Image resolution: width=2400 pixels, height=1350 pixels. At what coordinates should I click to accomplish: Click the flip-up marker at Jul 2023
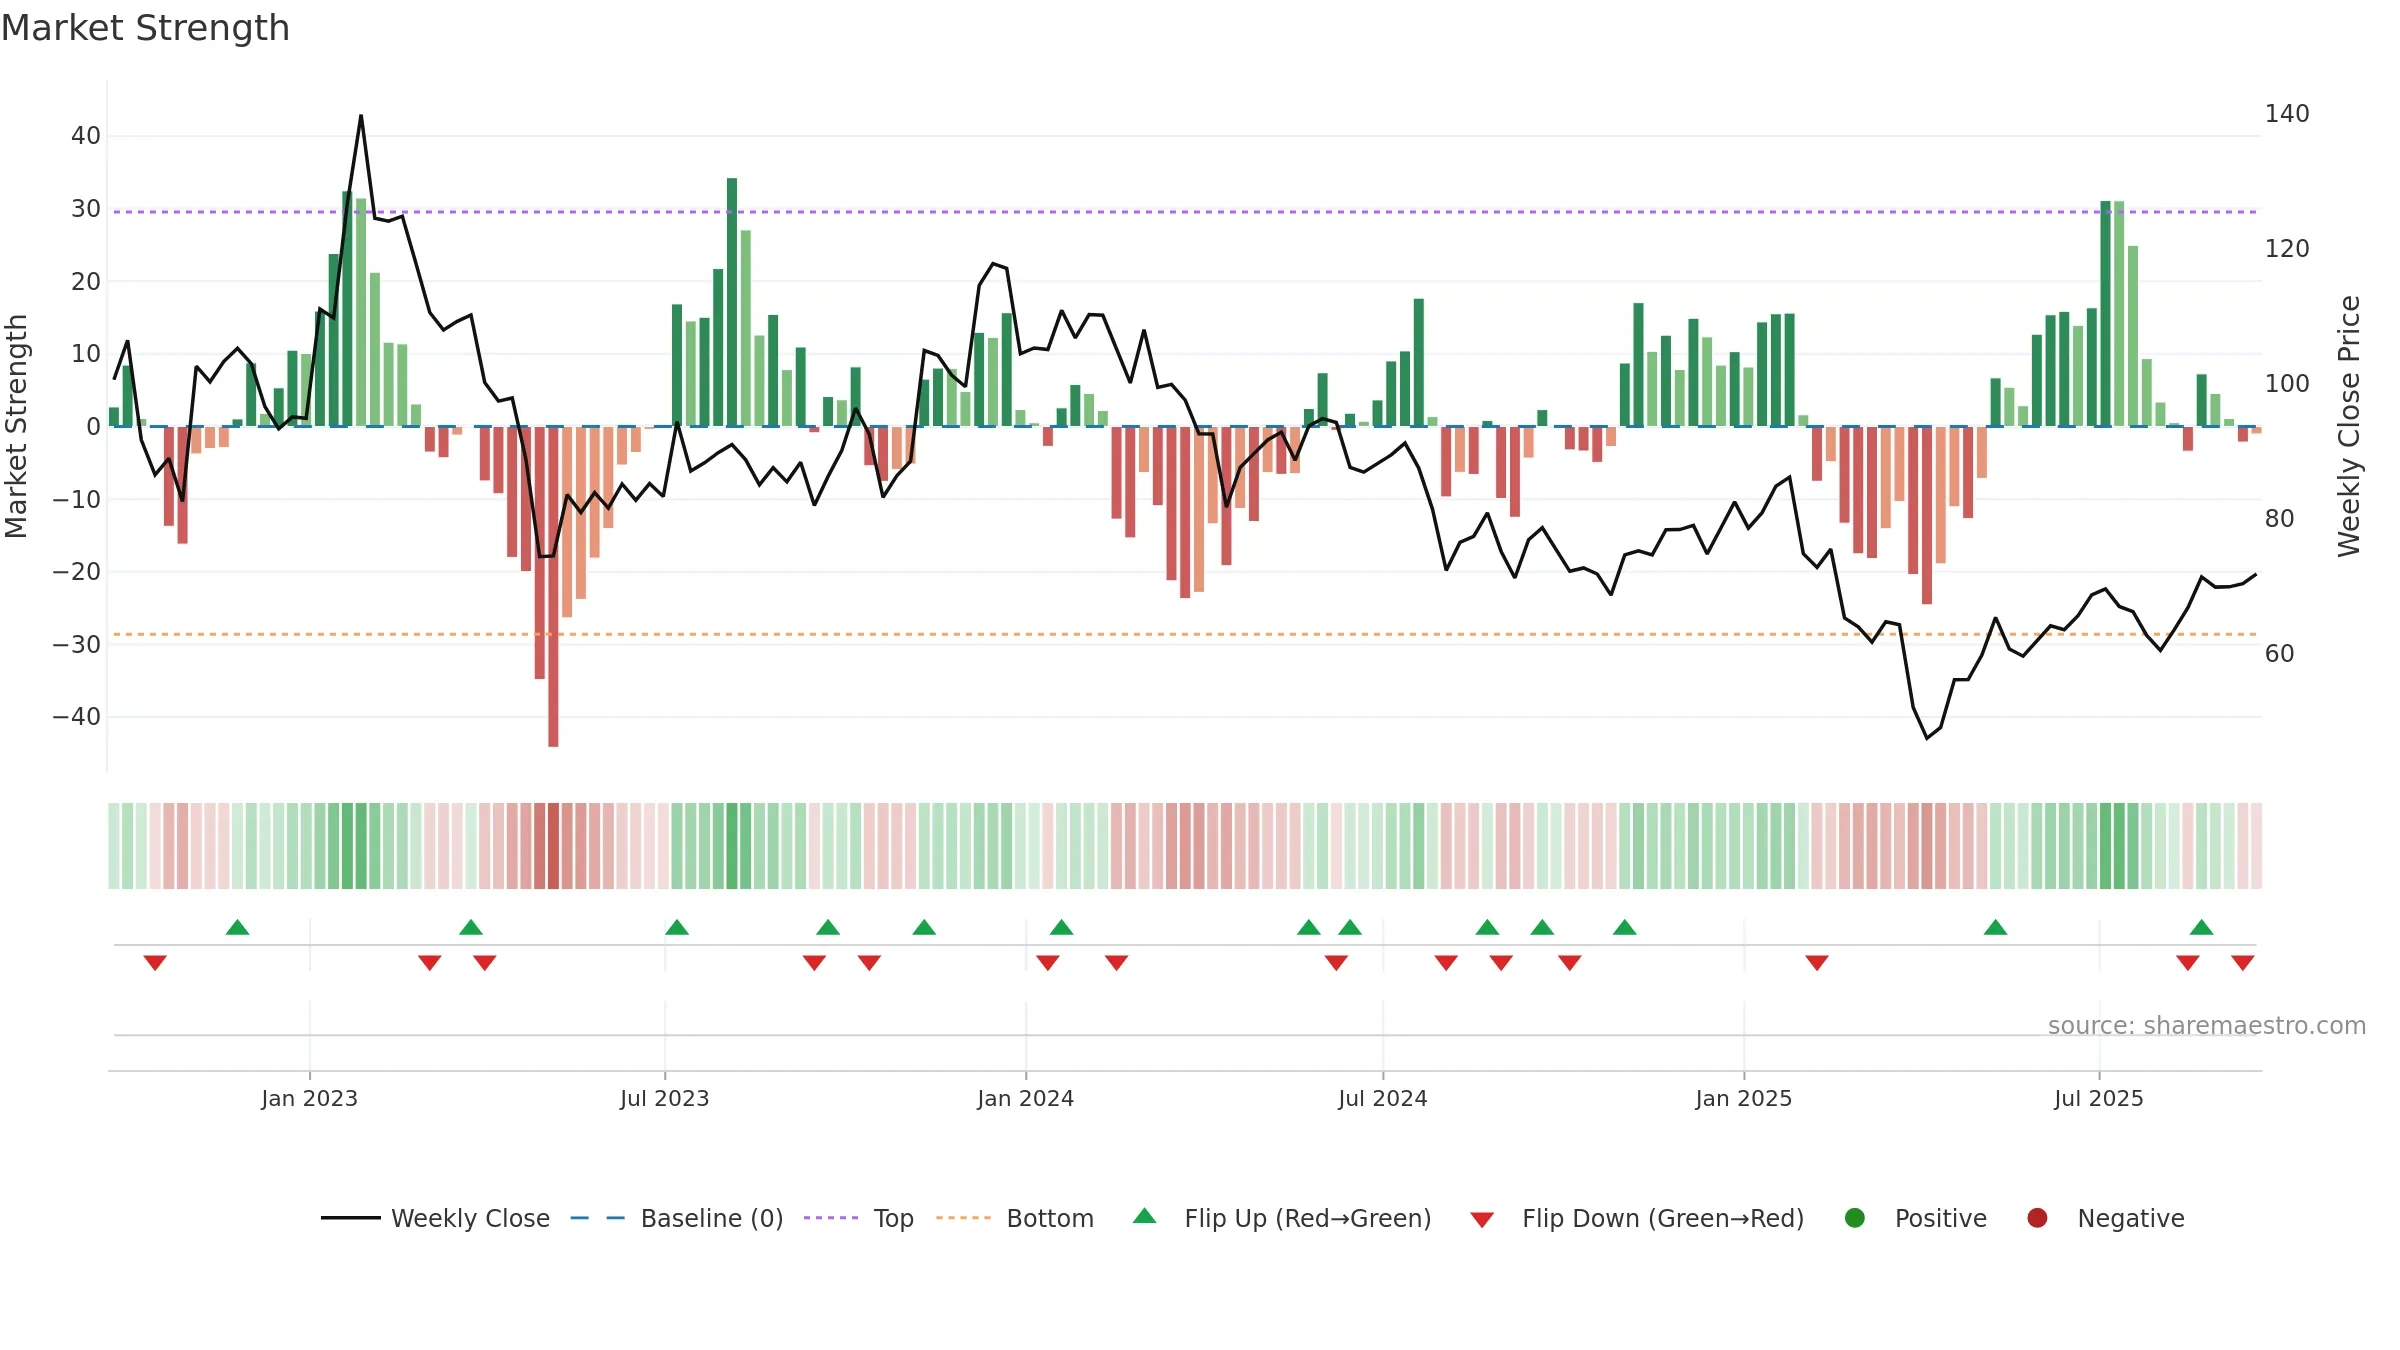pos(677,927)
